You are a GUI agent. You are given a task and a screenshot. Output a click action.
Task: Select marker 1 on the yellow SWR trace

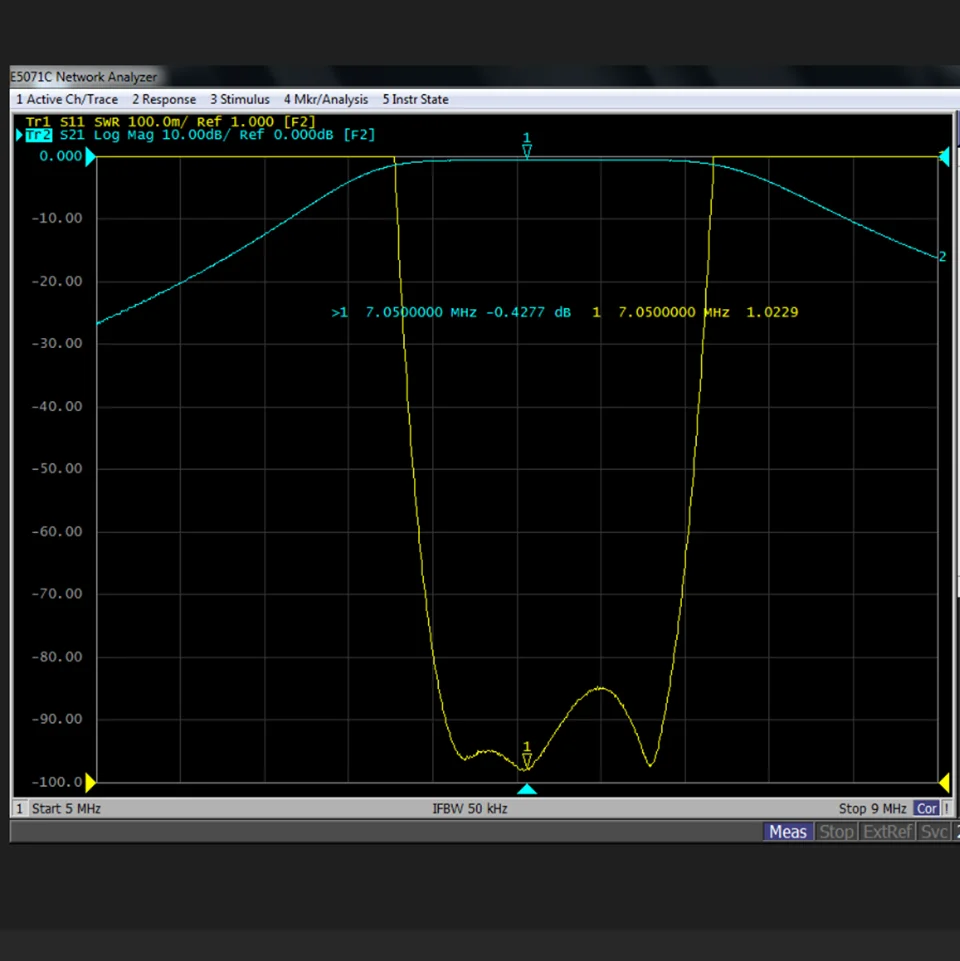tap(527, 755)
